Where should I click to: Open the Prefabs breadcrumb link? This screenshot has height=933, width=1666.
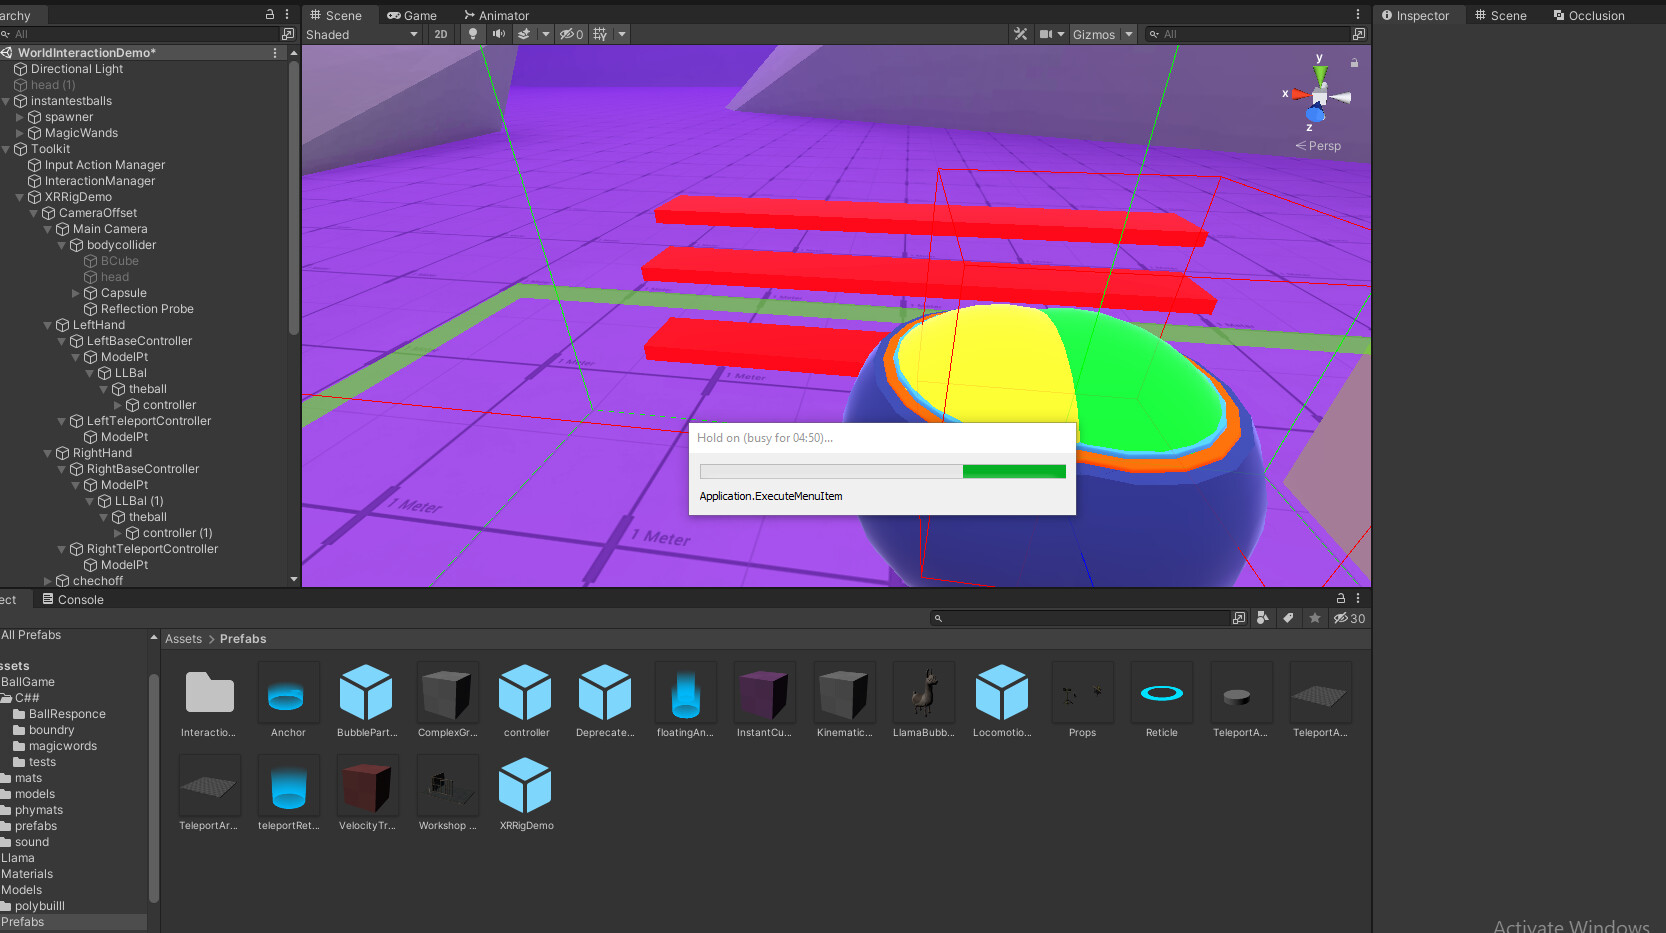tap(242, 638)
